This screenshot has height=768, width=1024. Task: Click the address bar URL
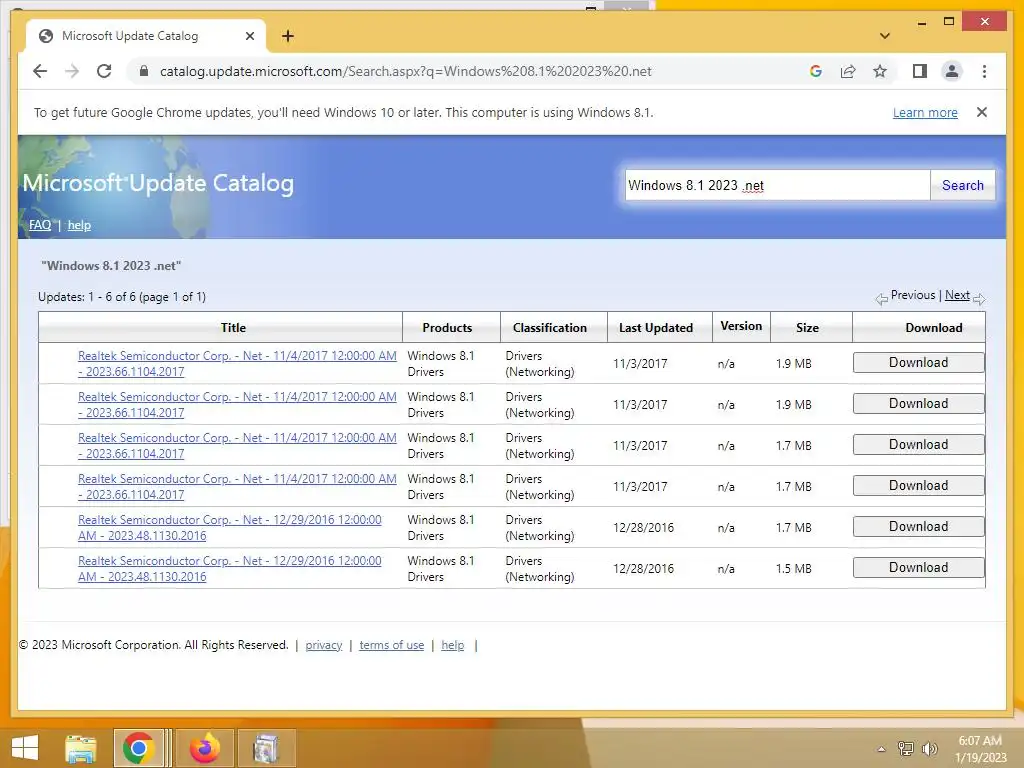coord(406,71)
